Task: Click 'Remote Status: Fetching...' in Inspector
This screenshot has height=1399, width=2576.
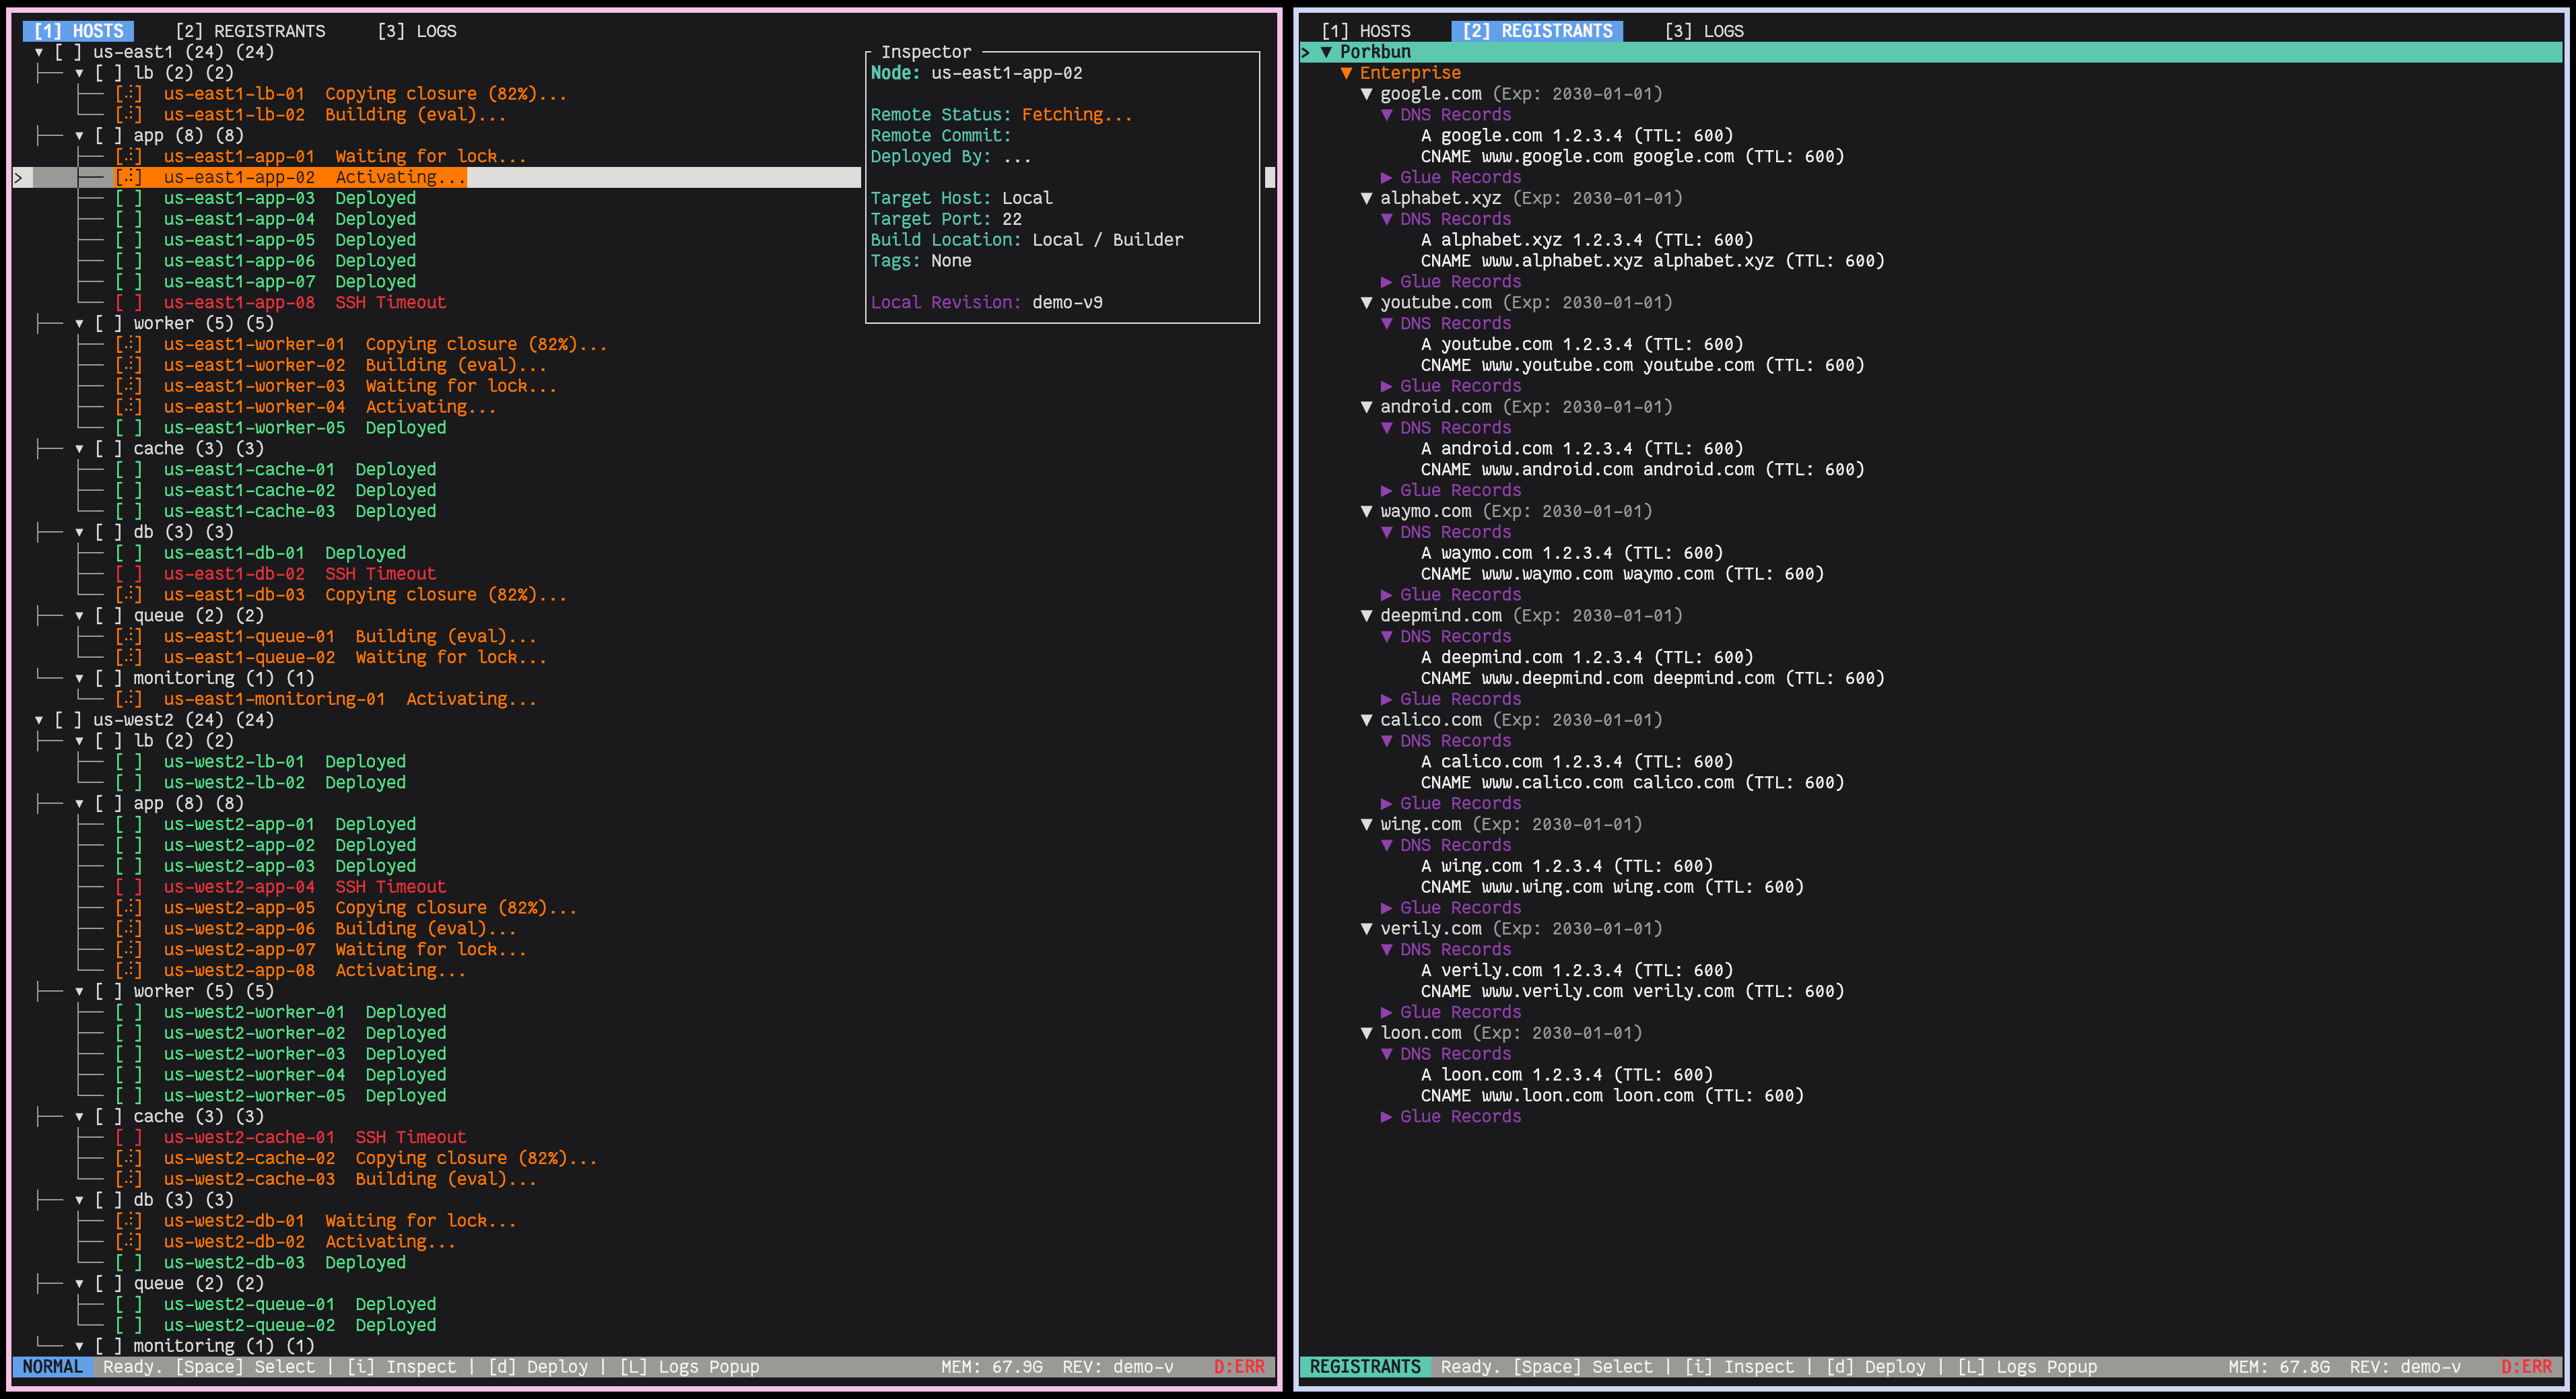Action: pyautogui.click(x=1002, y=115)
